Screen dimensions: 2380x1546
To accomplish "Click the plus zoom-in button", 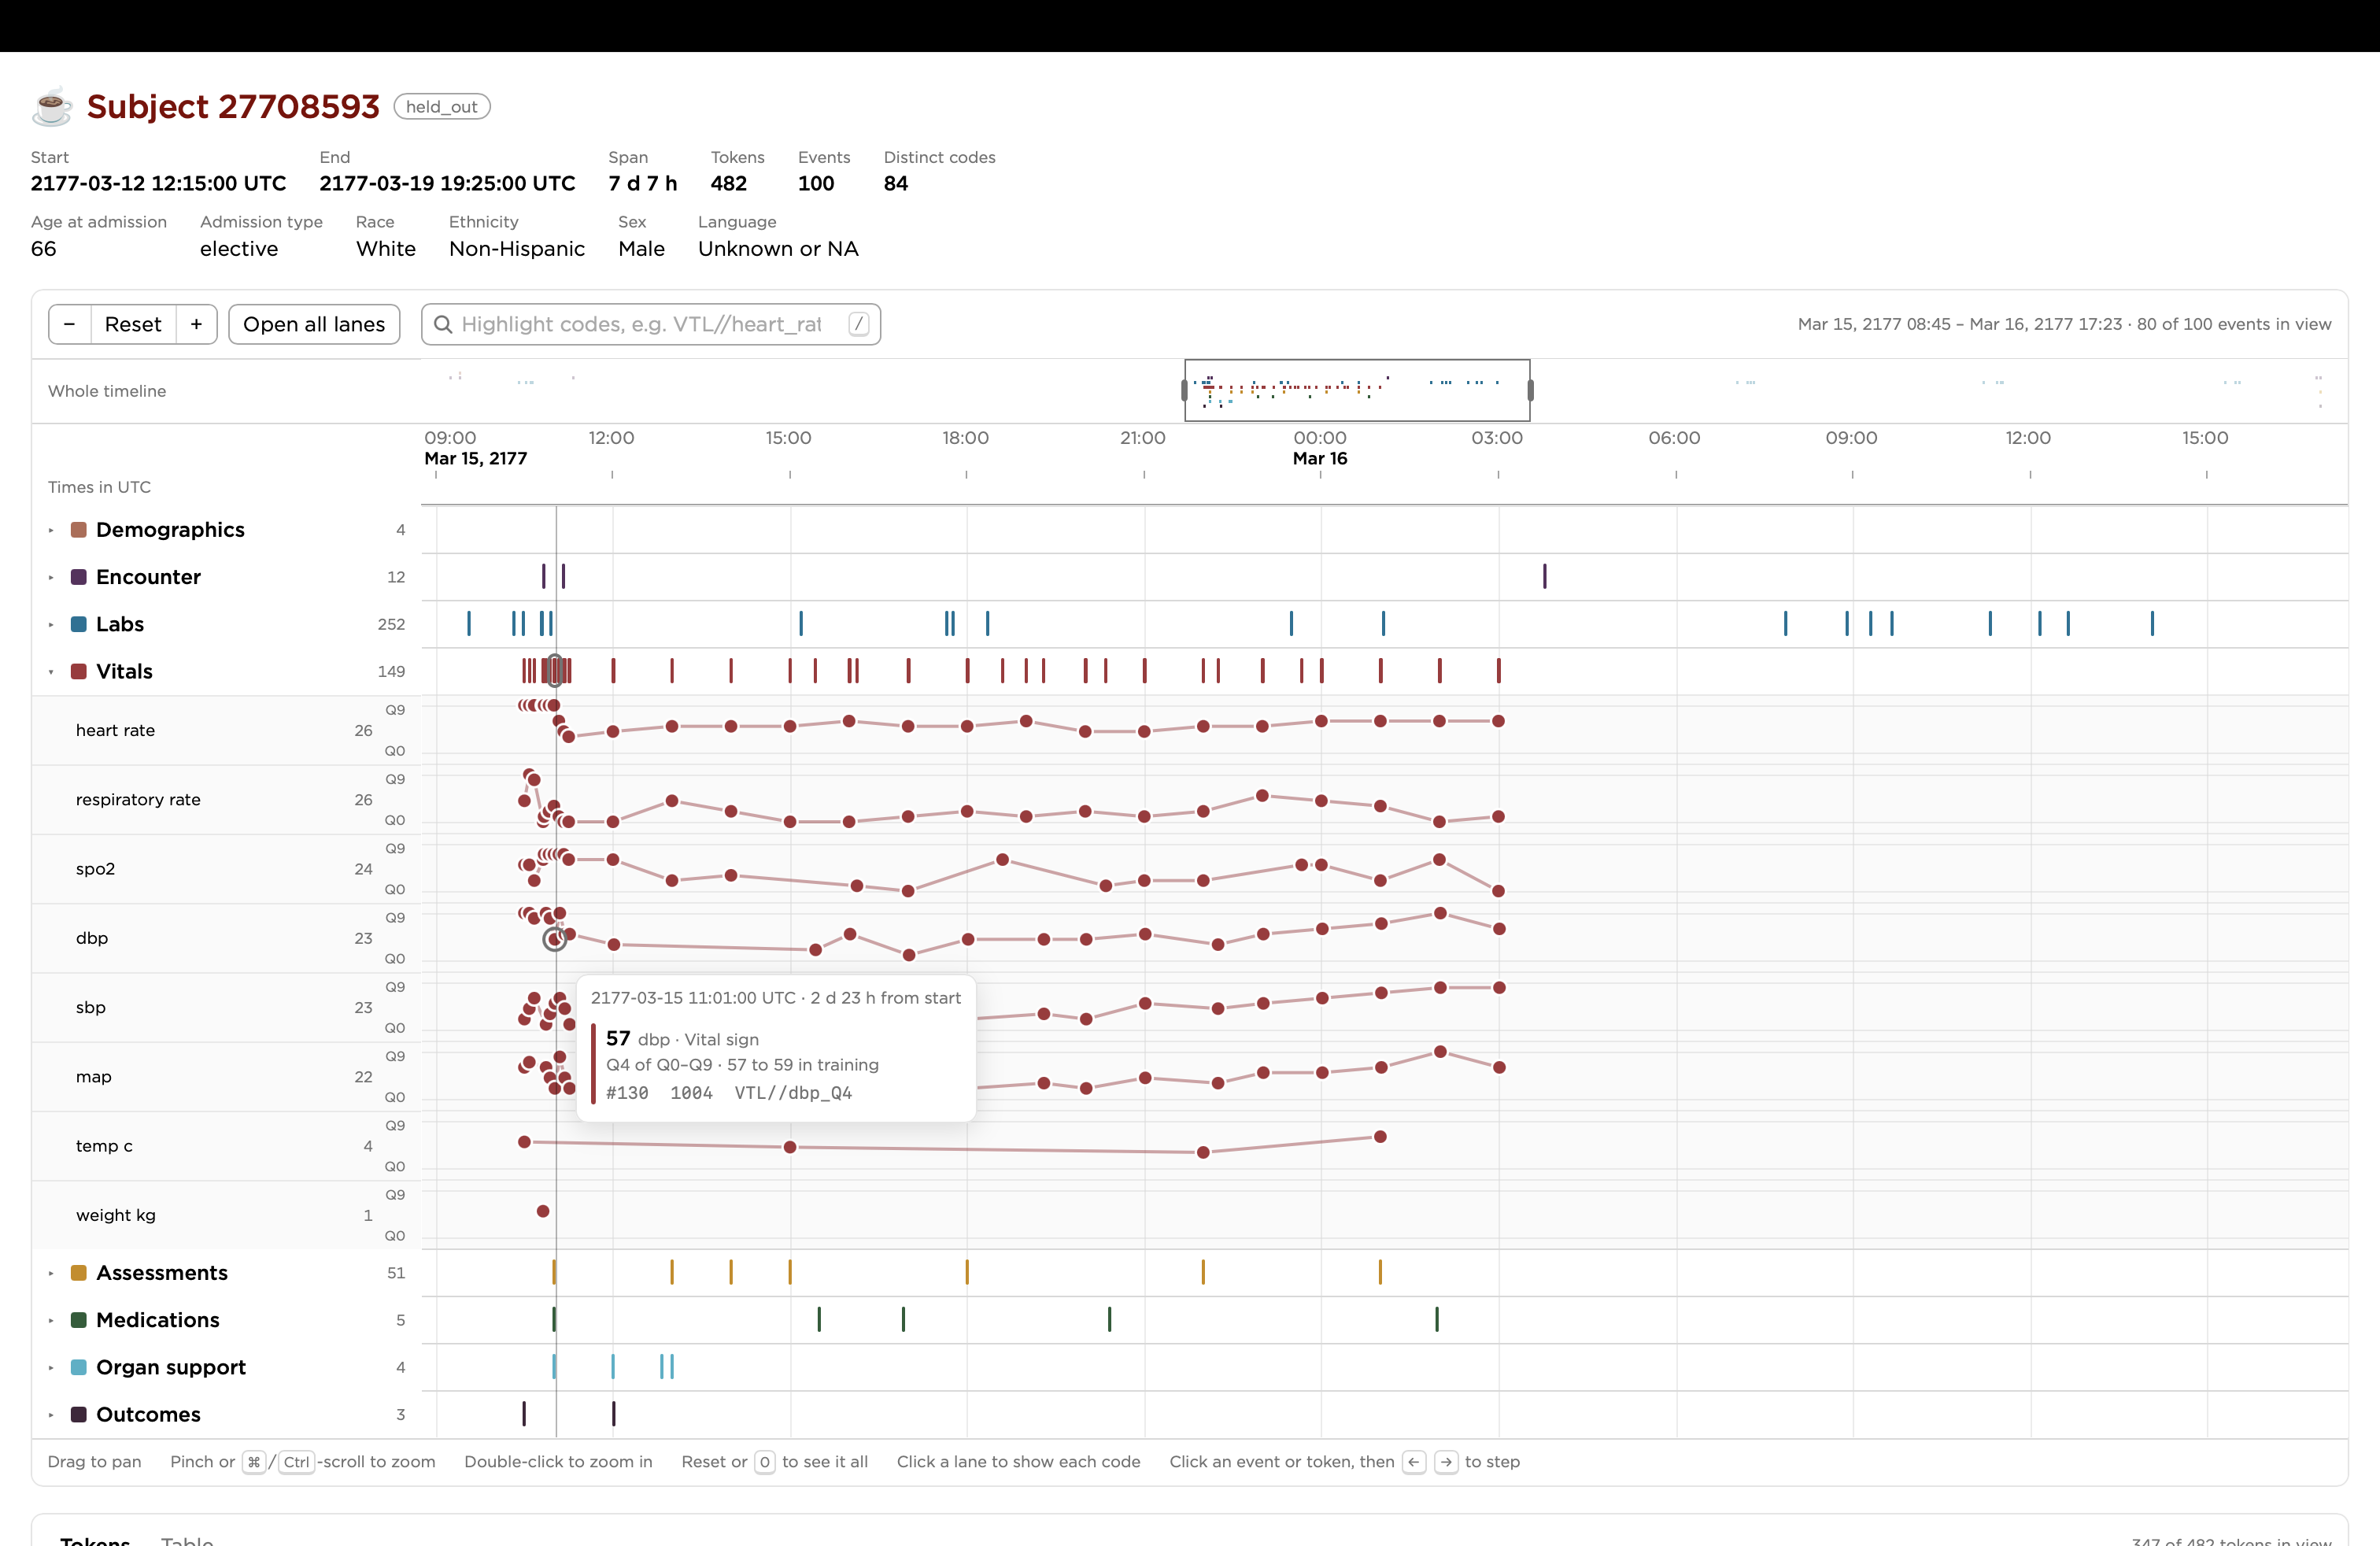I will 197,324.
